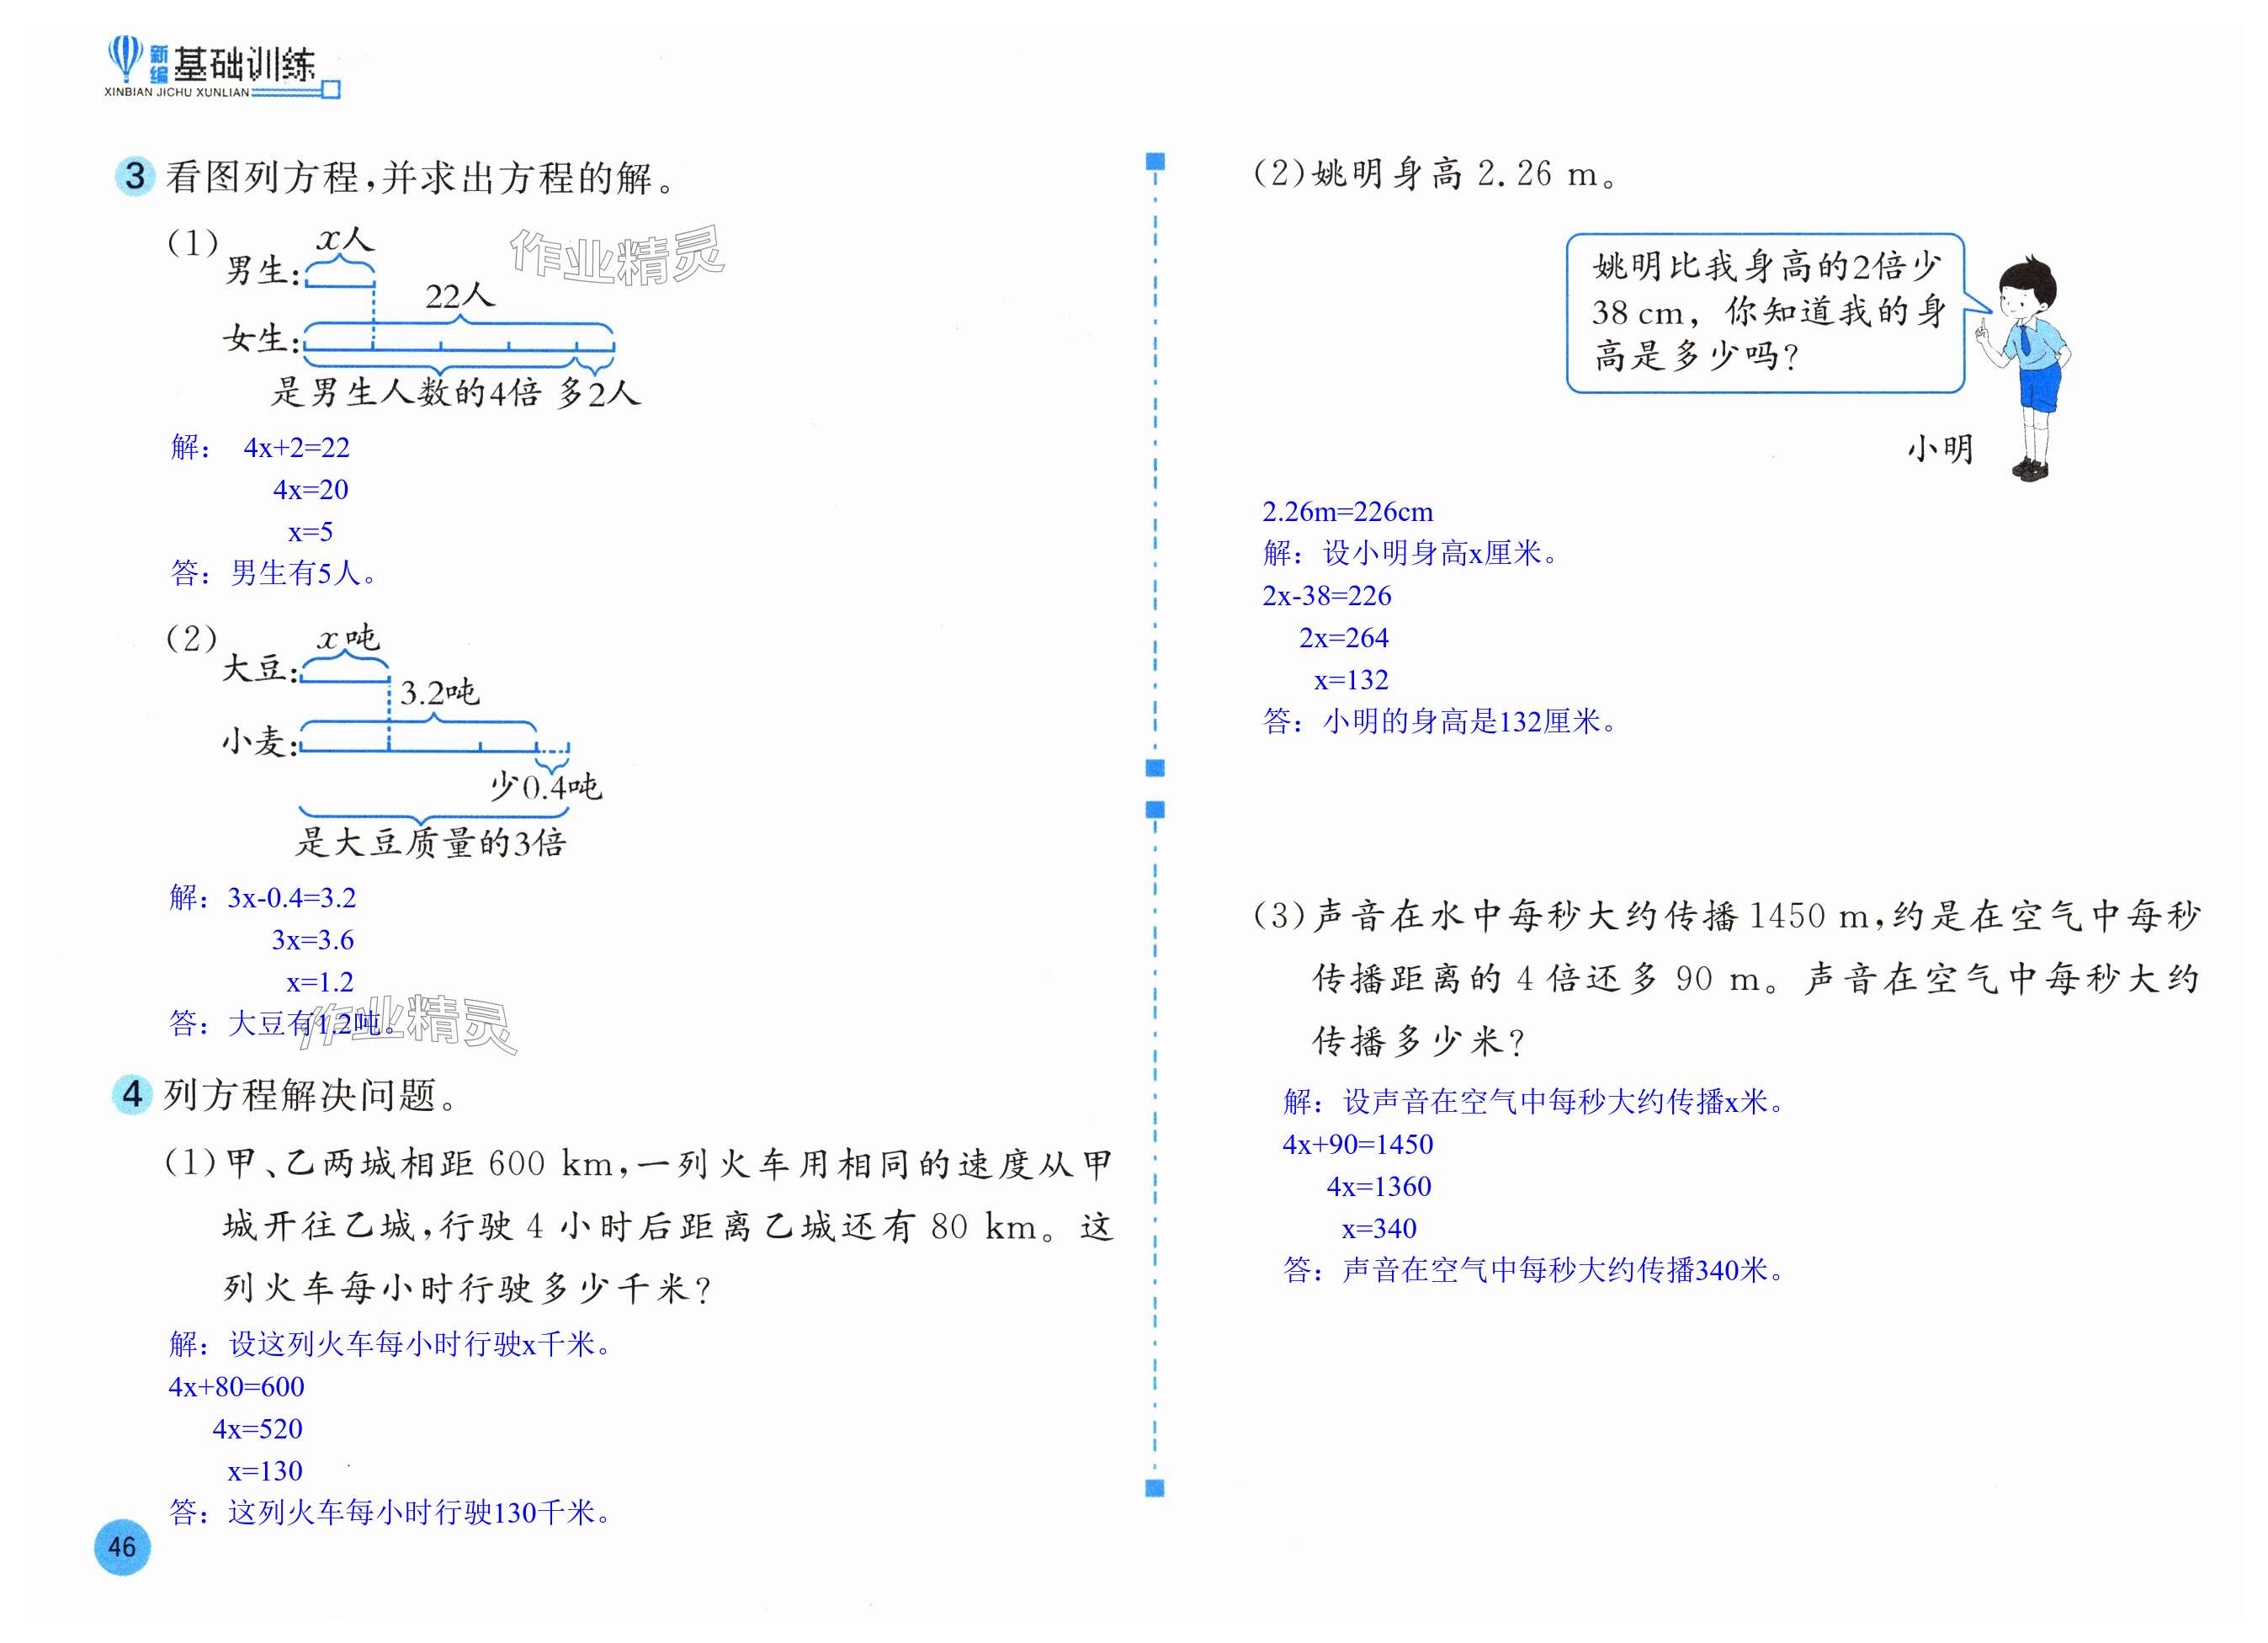Screen dimensions: 2268x1643
Task: Click the 少0.4吨 label
Action: (545, 786)
